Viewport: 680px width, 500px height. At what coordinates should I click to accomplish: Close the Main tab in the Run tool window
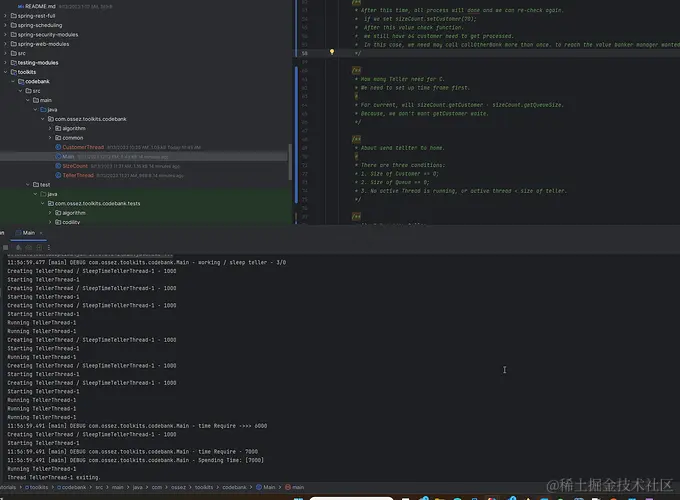click(x=41, y=233)
